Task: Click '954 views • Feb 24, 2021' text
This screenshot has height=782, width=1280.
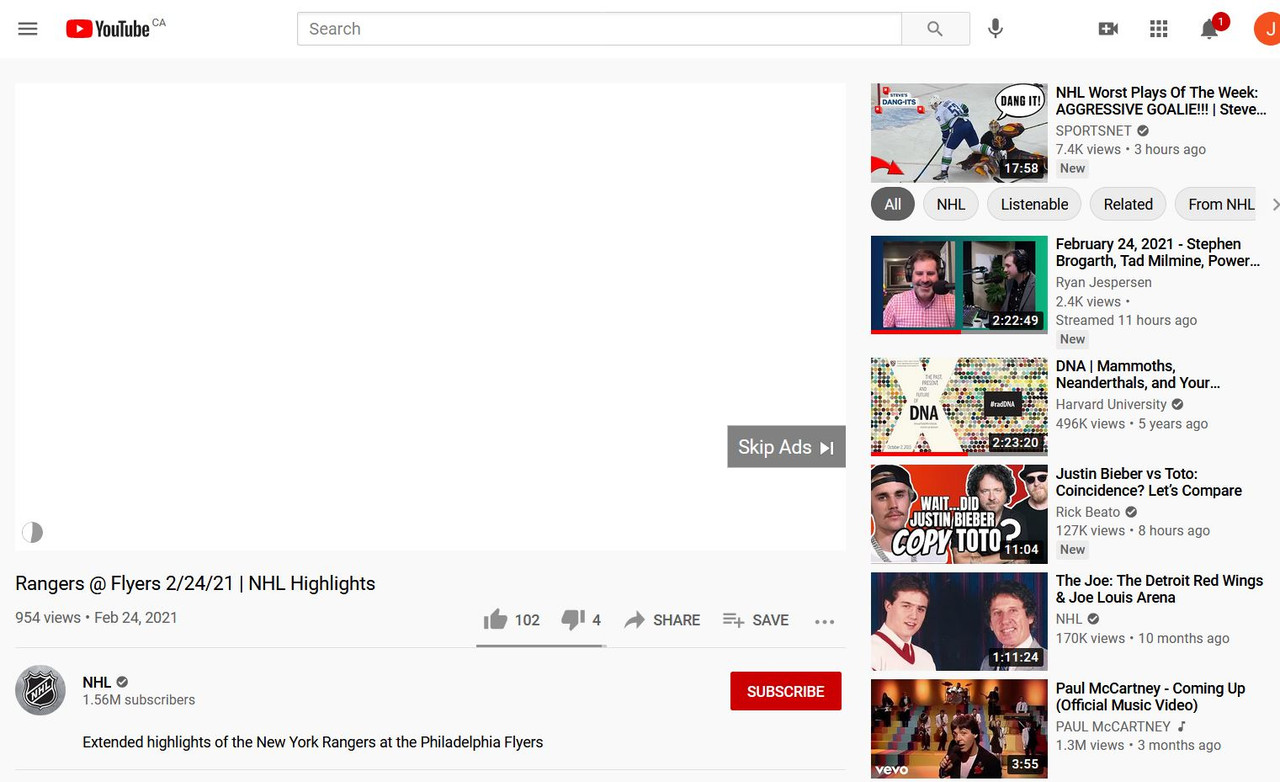Action: click(96, 618)
